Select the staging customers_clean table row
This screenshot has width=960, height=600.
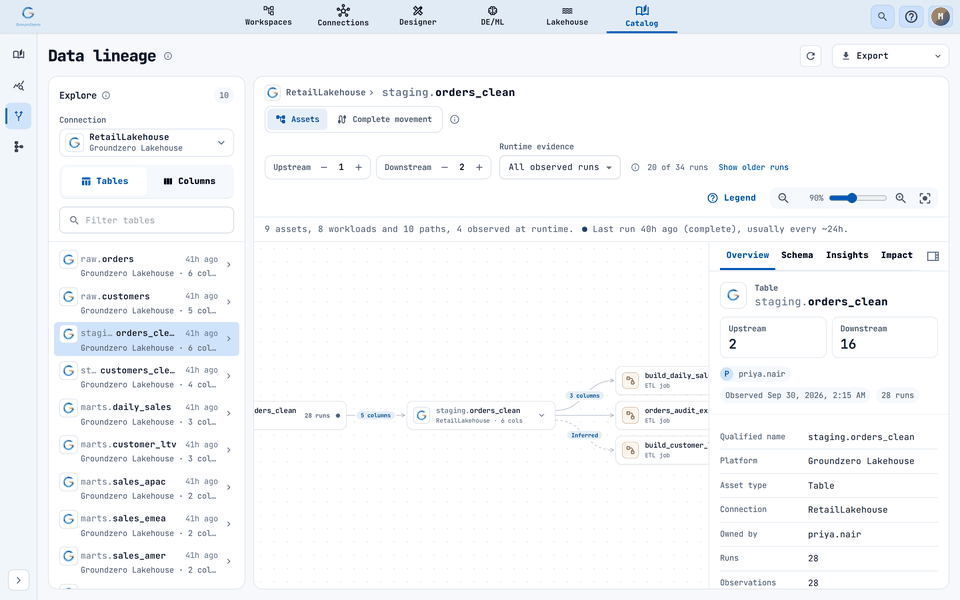[x=146, y=377]
